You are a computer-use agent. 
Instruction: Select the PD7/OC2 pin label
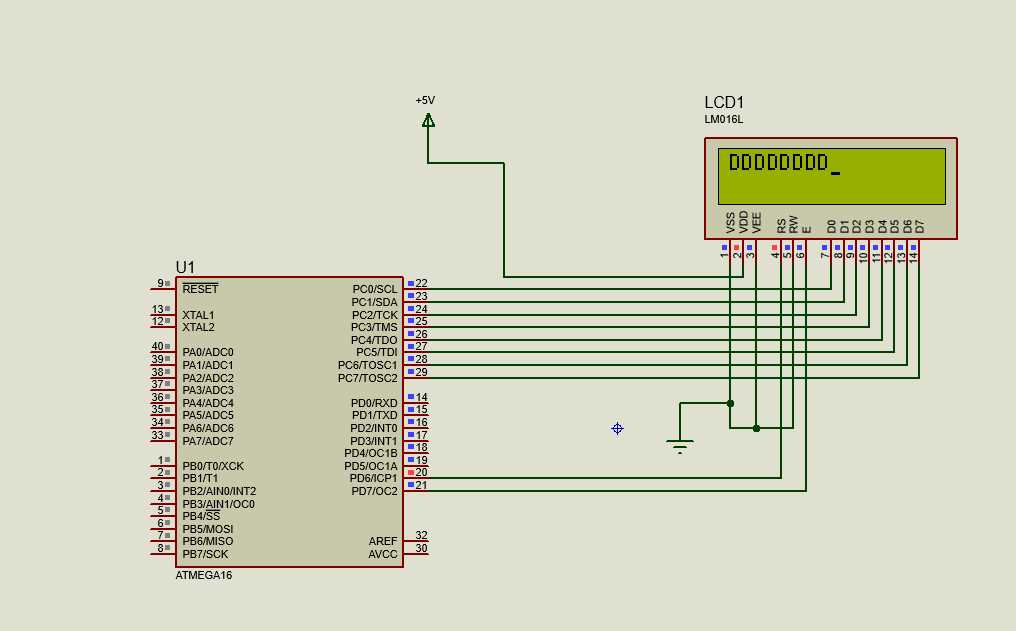tap(375, 491)
